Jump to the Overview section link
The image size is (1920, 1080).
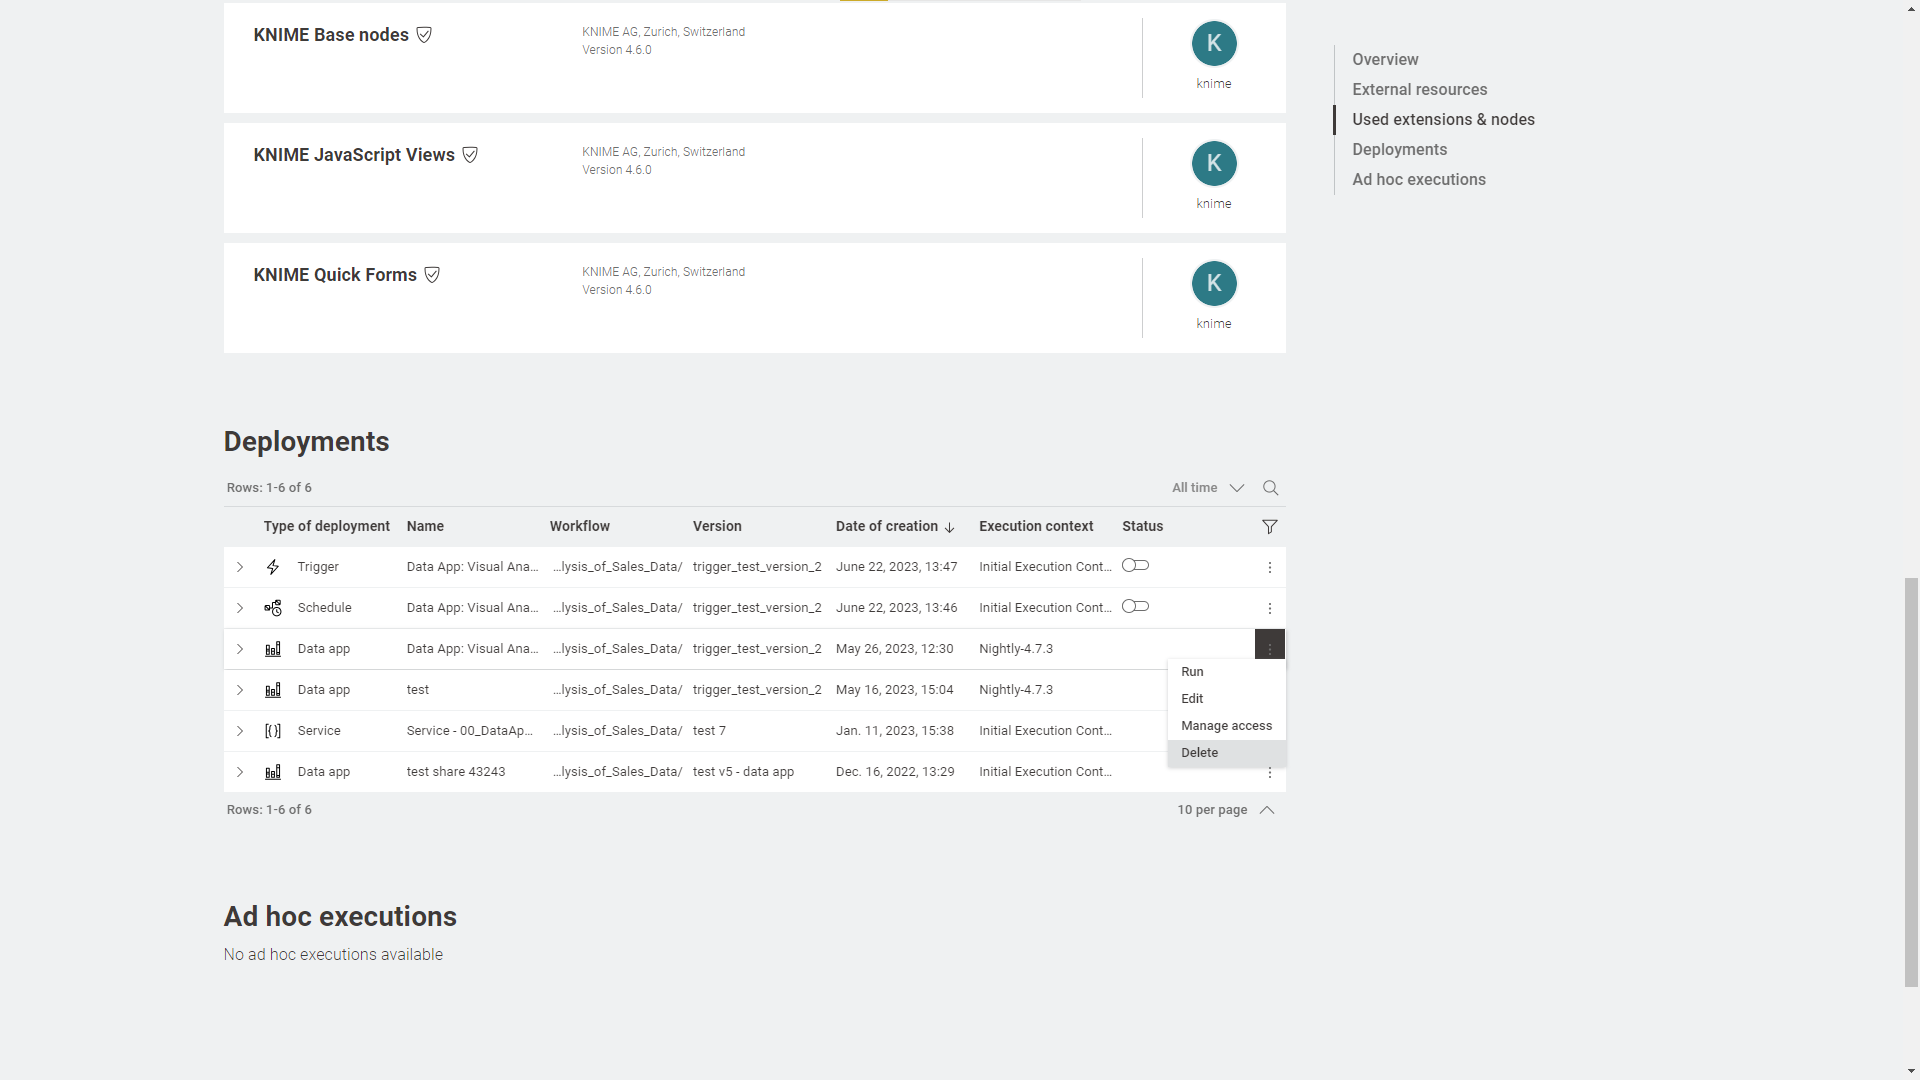[1384, 60]
